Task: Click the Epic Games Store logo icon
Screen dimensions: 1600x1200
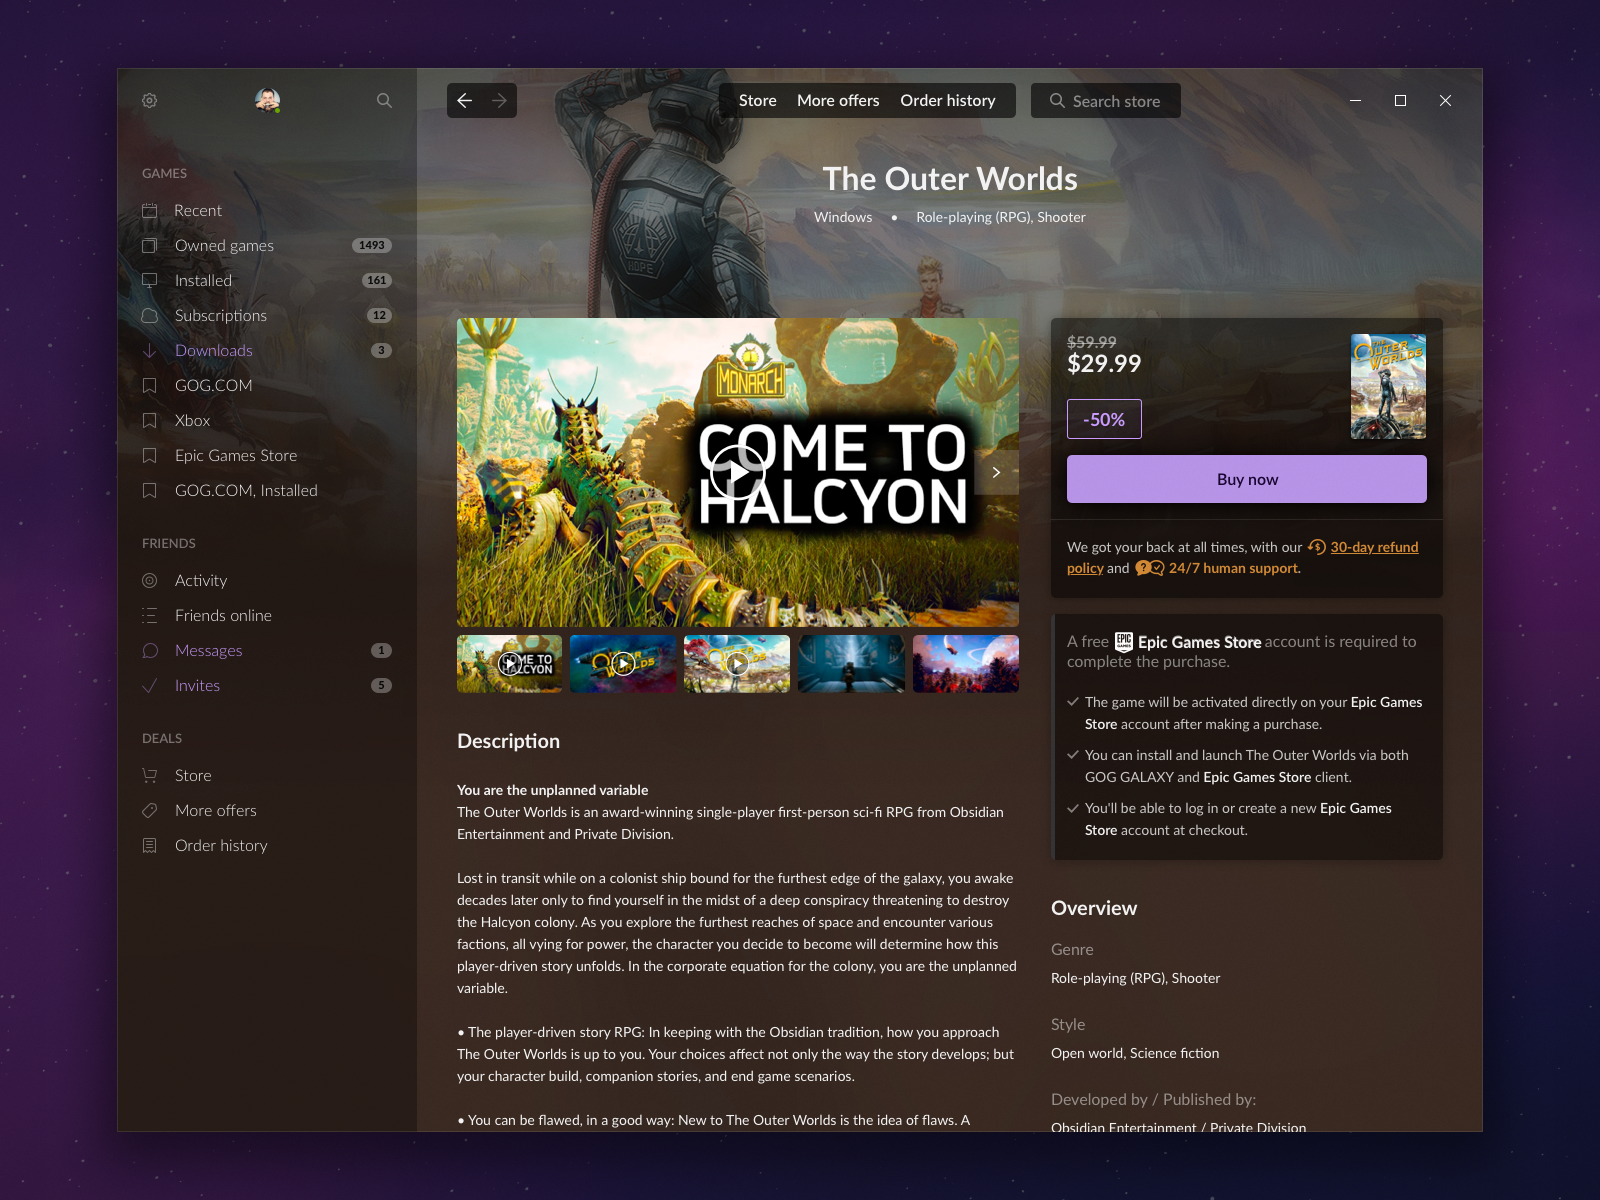Action: click(x=1124, y=641)
